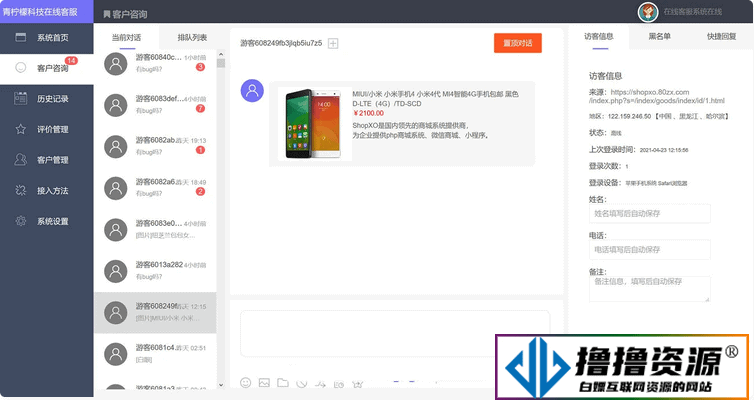
Task: Open conversation 游客6013a282
Action: tap(155, 271)
